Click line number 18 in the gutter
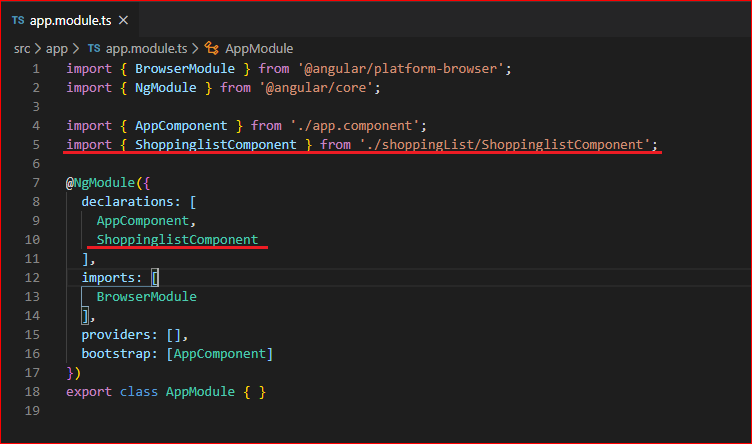Viewport: 752px width, 444px height. tap(32, 392)
